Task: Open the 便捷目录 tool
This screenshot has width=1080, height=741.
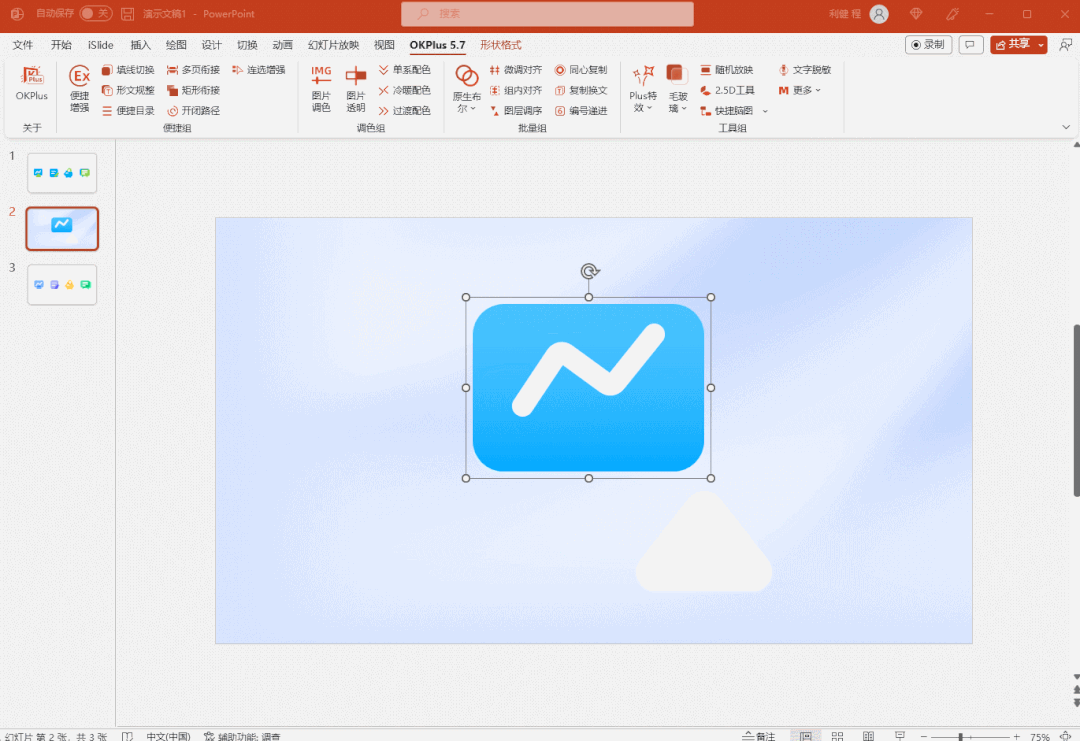Action: (128, 110)
